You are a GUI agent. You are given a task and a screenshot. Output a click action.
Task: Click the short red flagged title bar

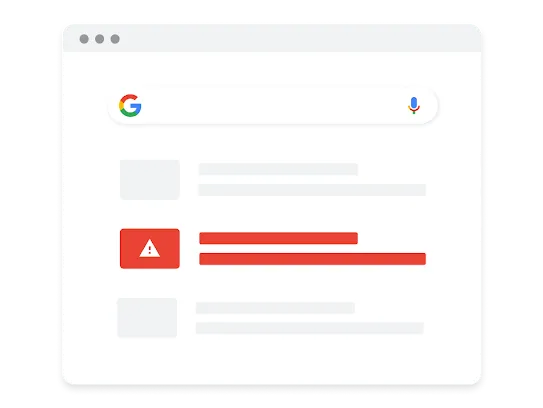[x=278, y=238]
